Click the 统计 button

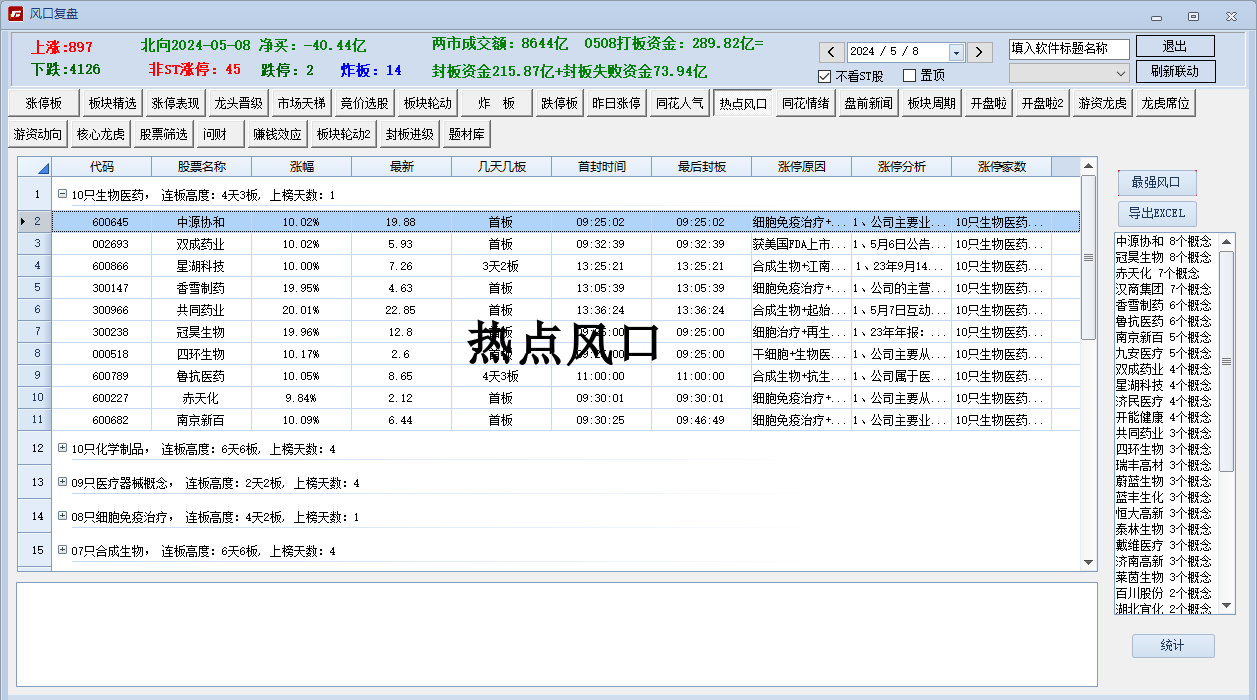click(x=1173, y=646)
